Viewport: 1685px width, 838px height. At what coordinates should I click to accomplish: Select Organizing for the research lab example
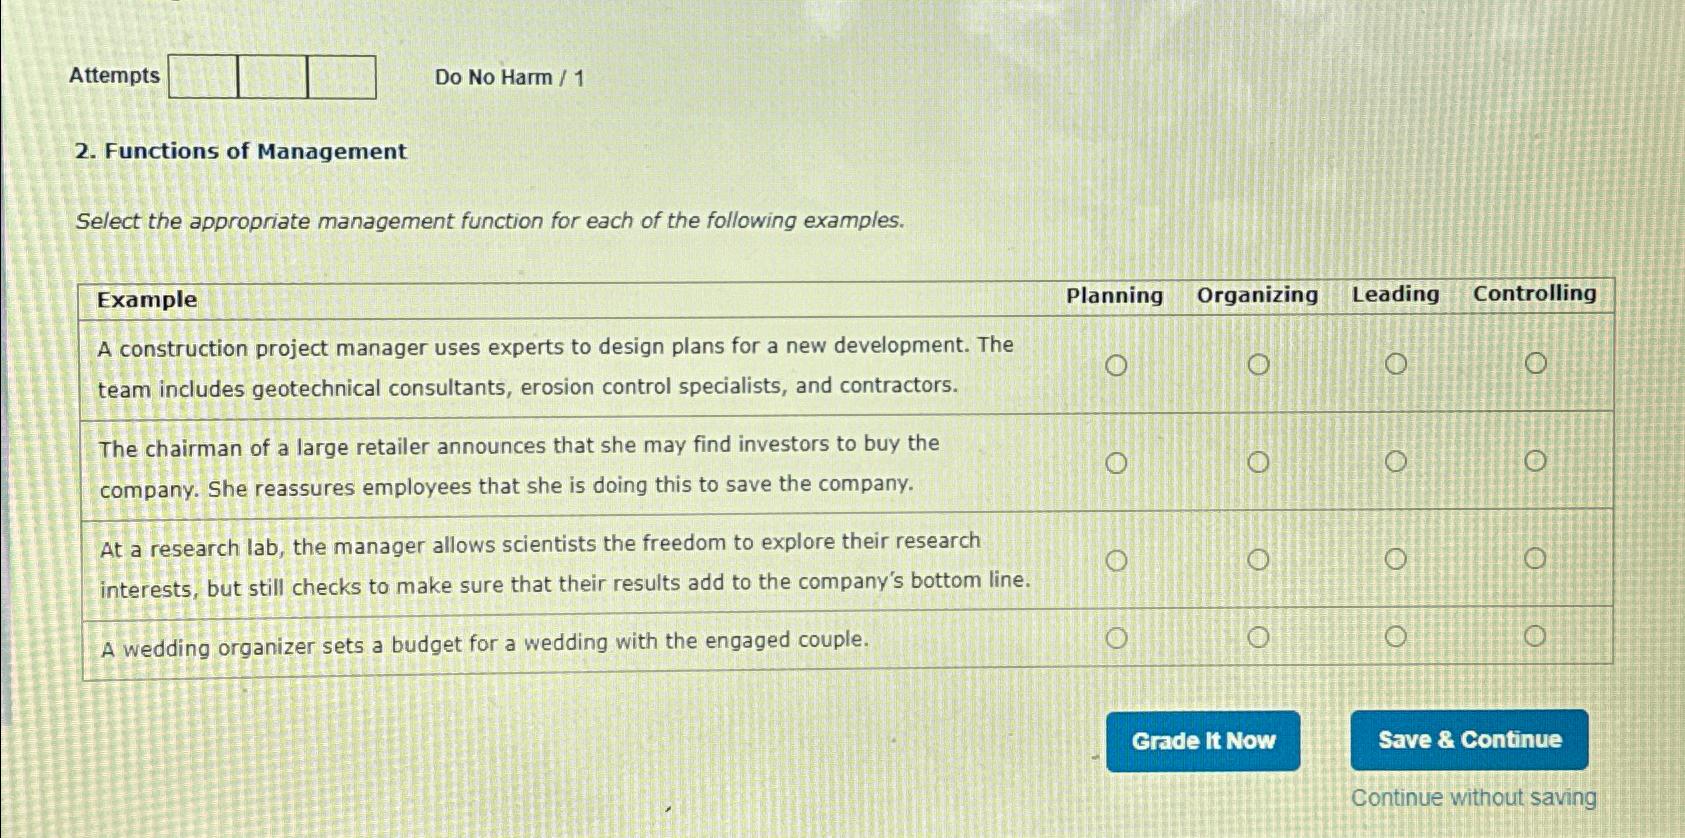click(1260, 559)
